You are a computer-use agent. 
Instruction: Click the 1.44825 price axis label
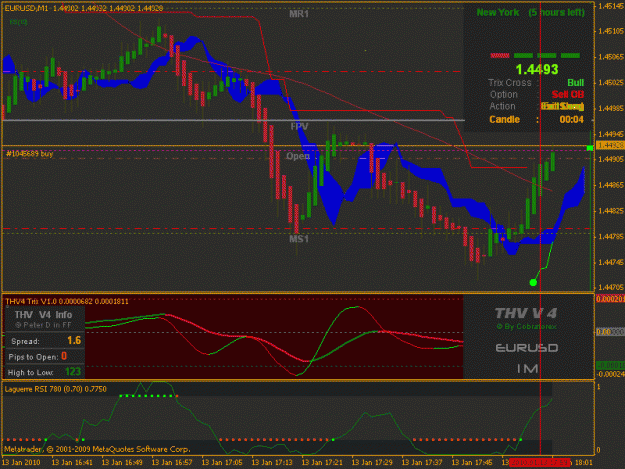[x=611, y=211]
